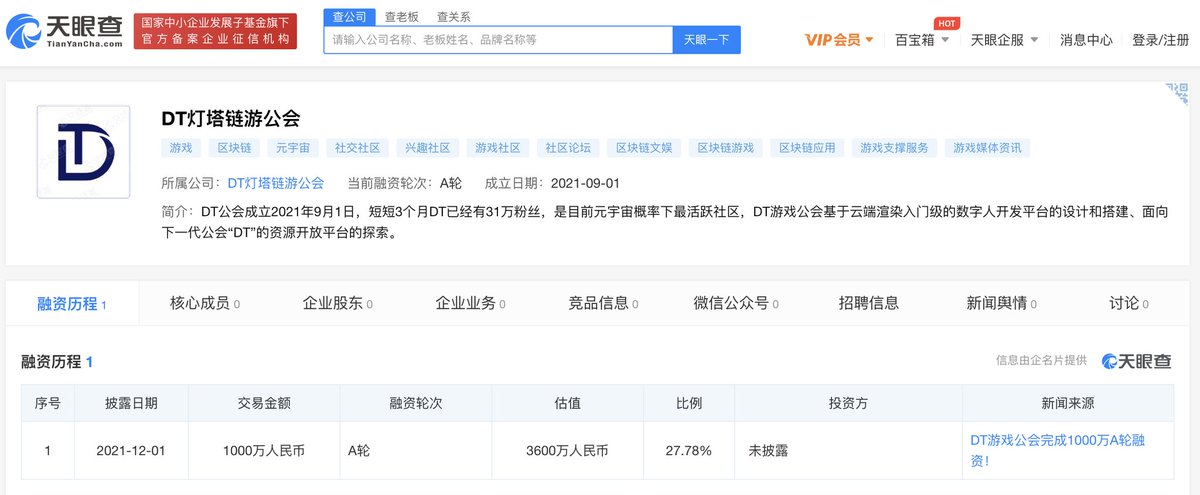Click the 信息由企名片提供 note
The width and height of the screenshot is (1200, 495).
(1041, 361)
